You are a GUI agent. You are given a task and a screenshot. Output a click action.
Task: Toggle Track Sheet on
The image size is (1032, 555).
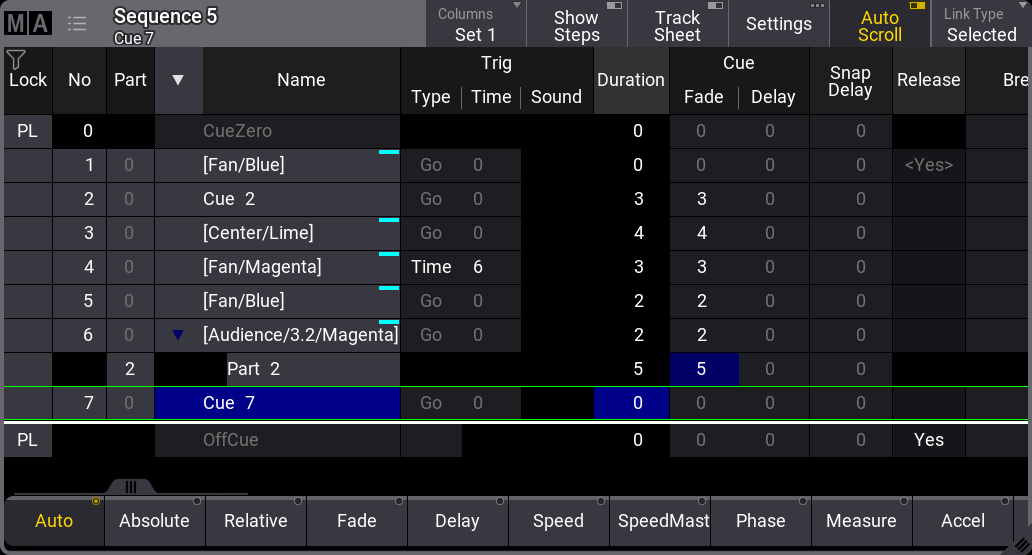tap(677, 25)
